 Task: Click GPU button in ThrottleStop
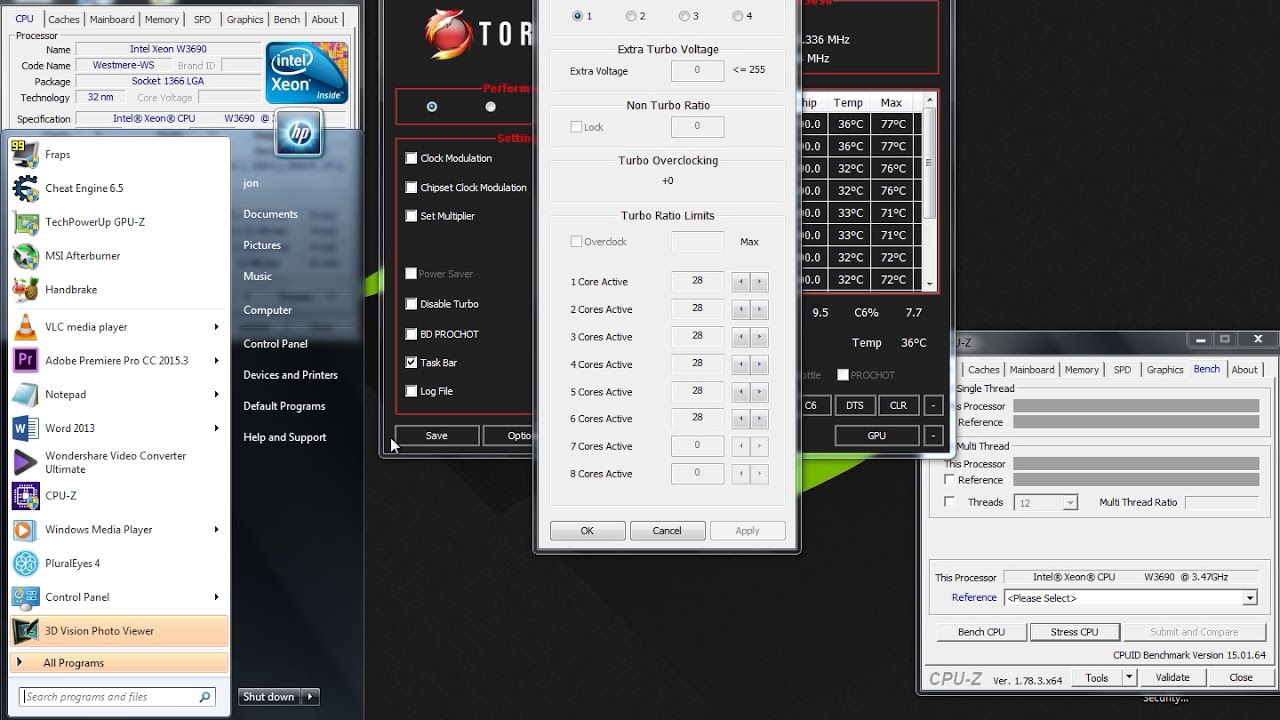[876, 436]
